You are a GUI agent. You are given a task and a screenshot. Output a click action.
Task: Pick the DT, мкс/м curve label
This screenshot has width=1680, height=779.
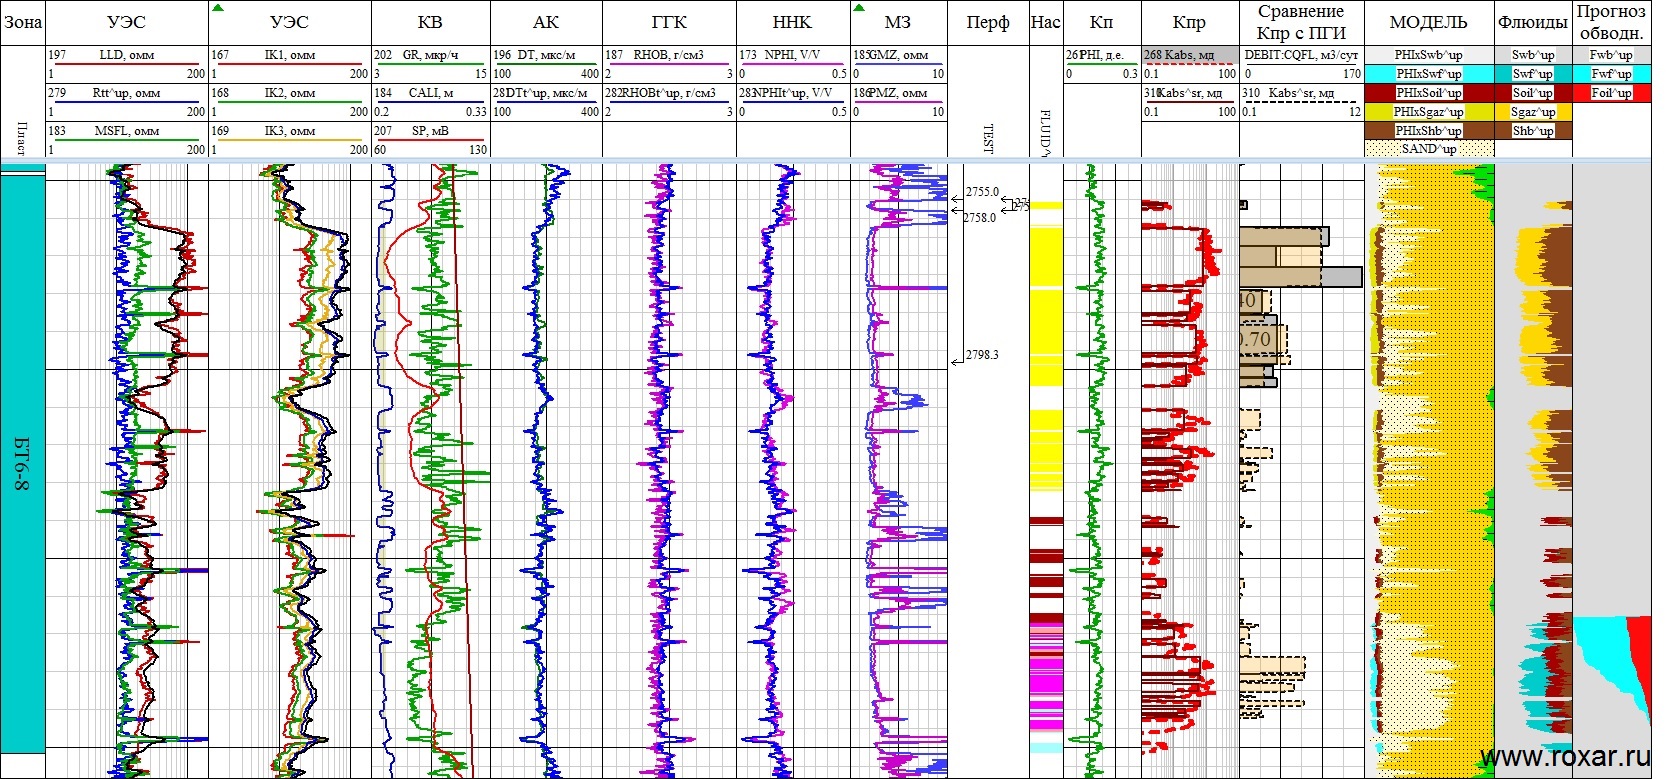(x=547, y=55)
